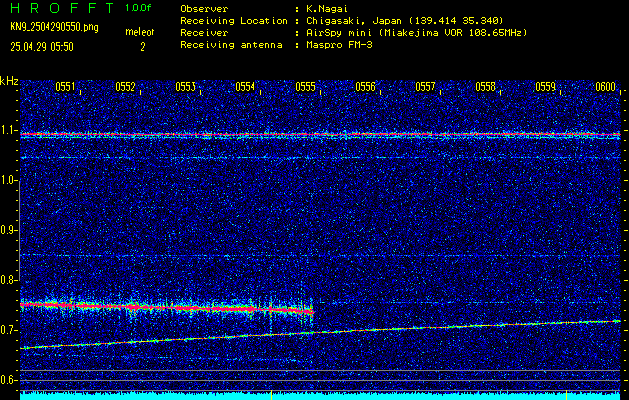Image resolution: width=629 pixels, height=400 pixels.
Task: Click the 1.0 kHz axis label
Action: pyautogui.click(x=7, y=180)
